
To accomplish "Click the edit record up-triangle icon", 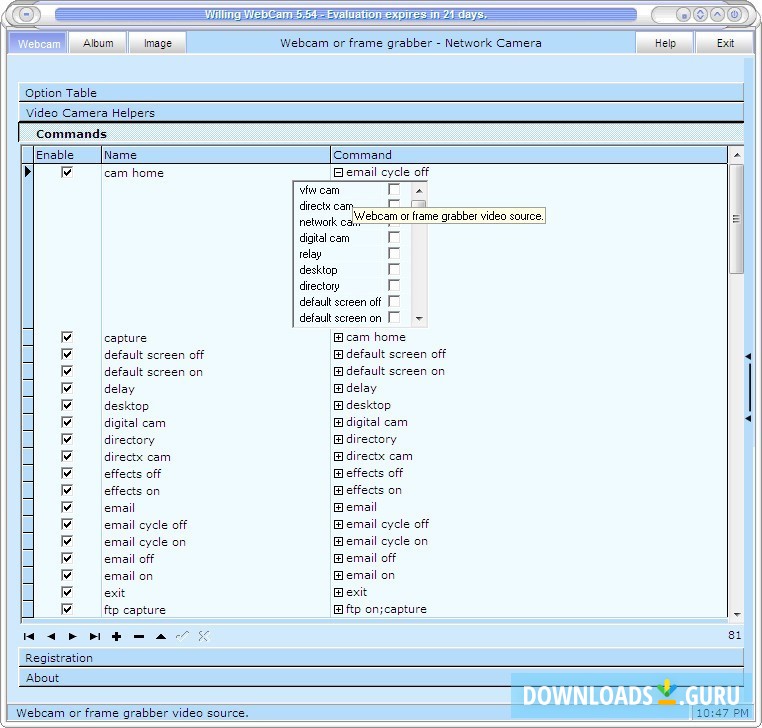I will (x=161, y=636).
